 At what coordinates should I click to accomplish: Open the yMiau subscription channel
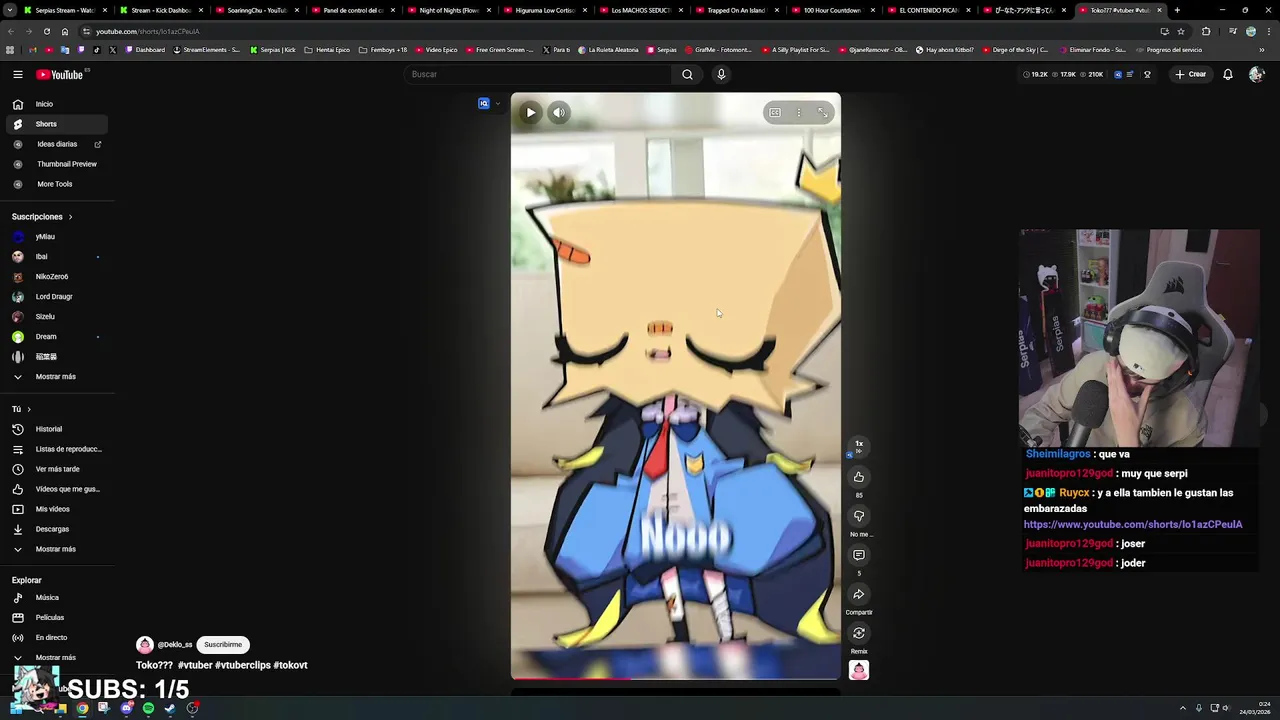coord(55,237)
